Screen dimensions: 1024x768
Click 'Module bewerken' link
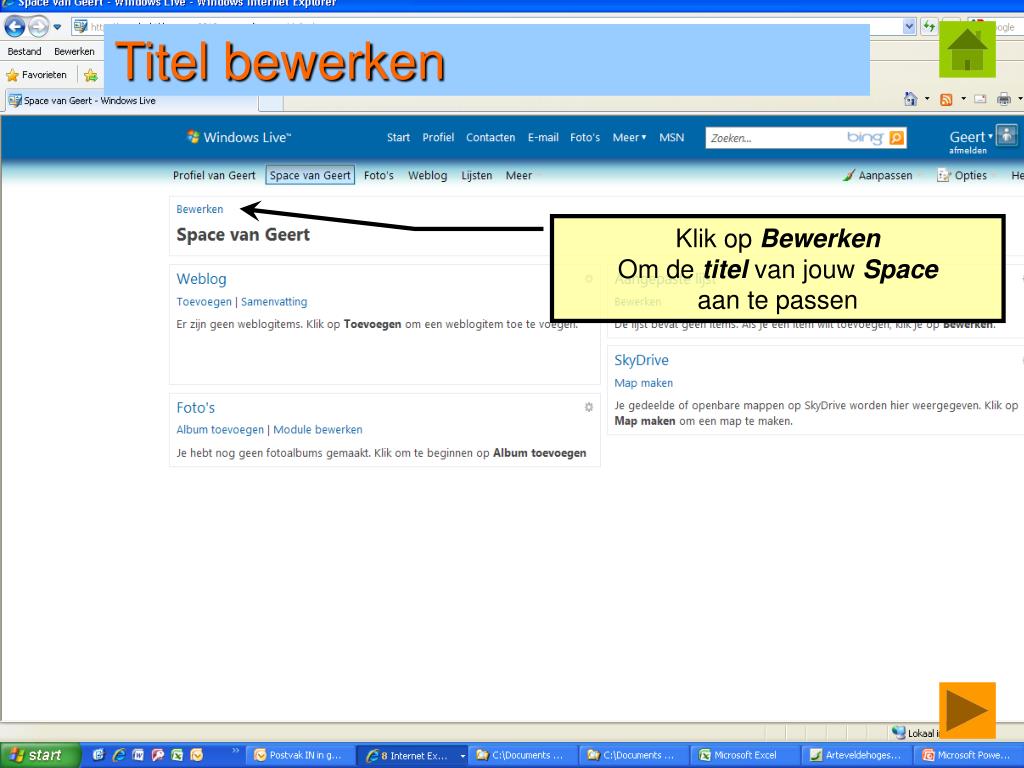[x=317, y=430]
